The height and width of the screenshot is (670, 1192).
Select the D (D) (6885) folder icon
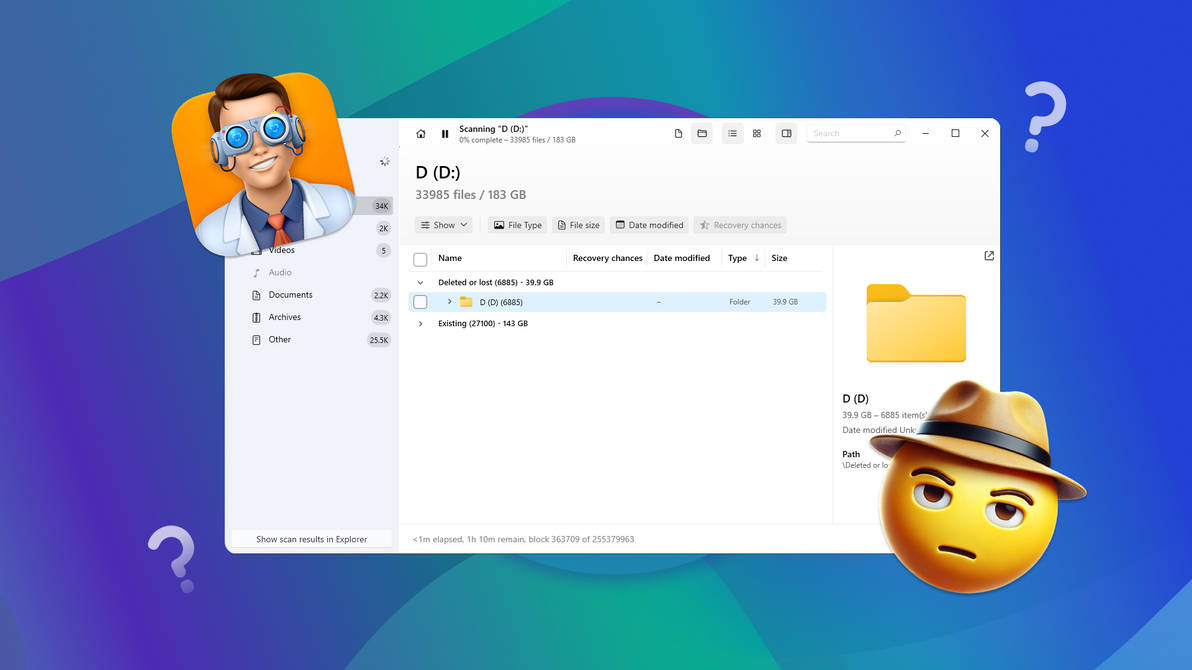466,302
